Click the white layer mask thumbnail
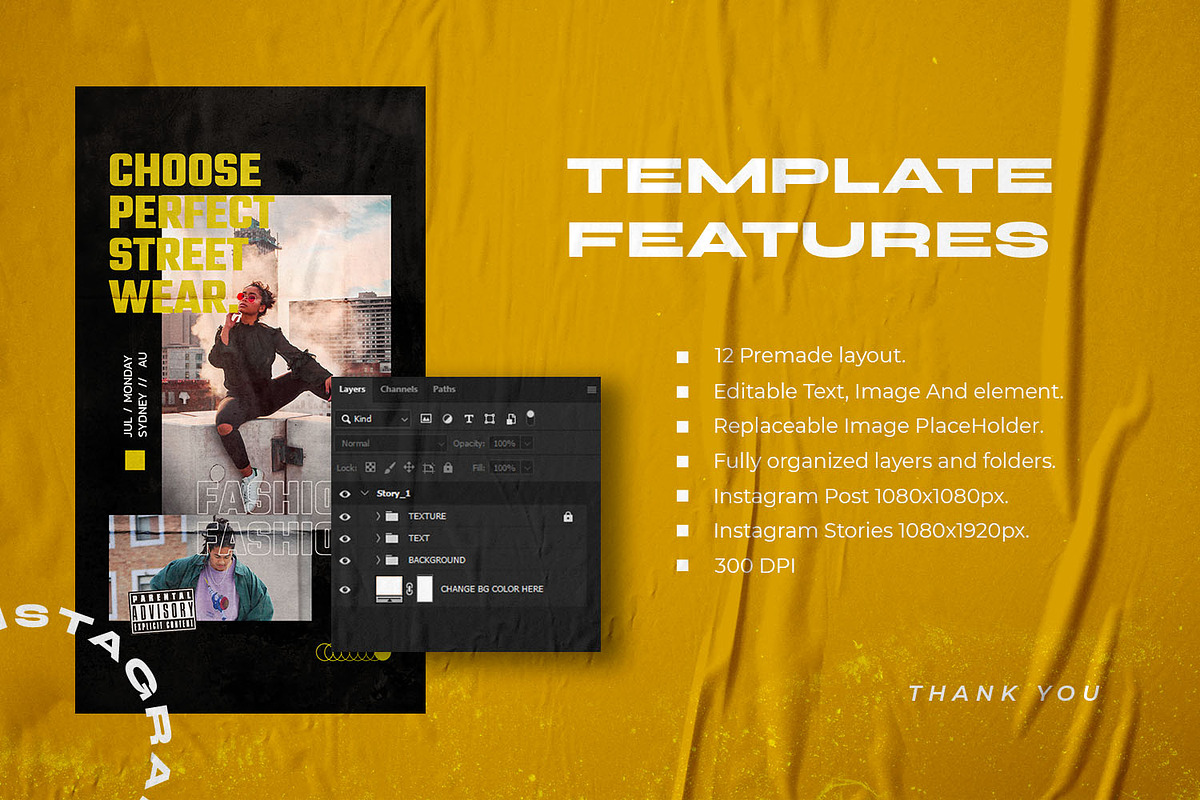Viewport: 1200px width, 800px height. point(425,589)
